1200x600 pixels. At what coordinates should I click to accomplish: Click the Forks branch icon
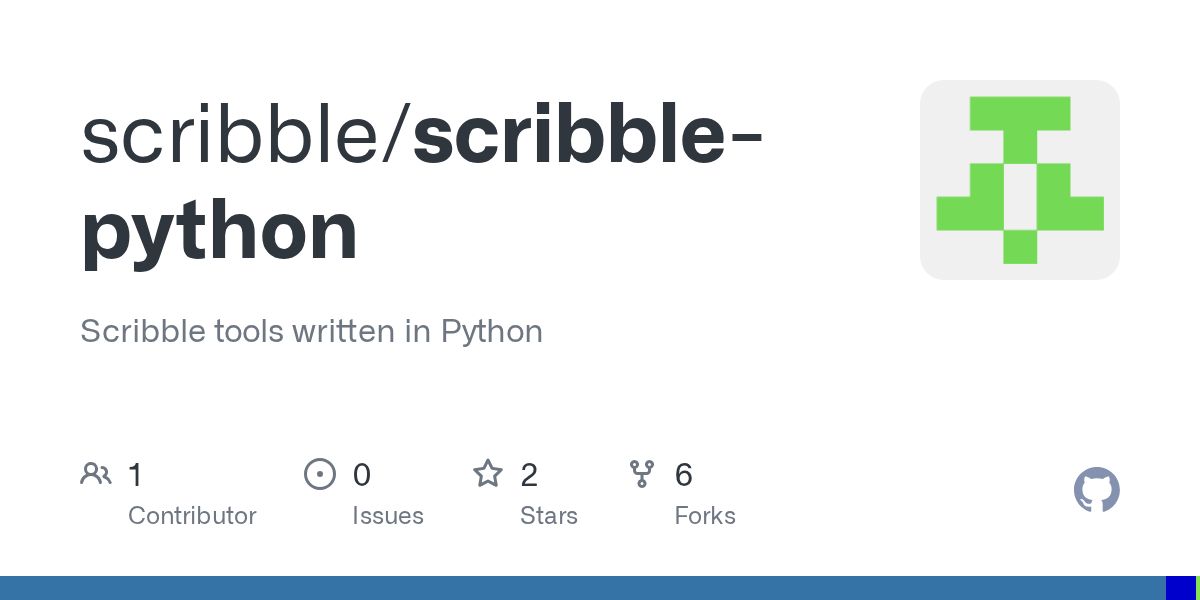[x=642, y=474]
